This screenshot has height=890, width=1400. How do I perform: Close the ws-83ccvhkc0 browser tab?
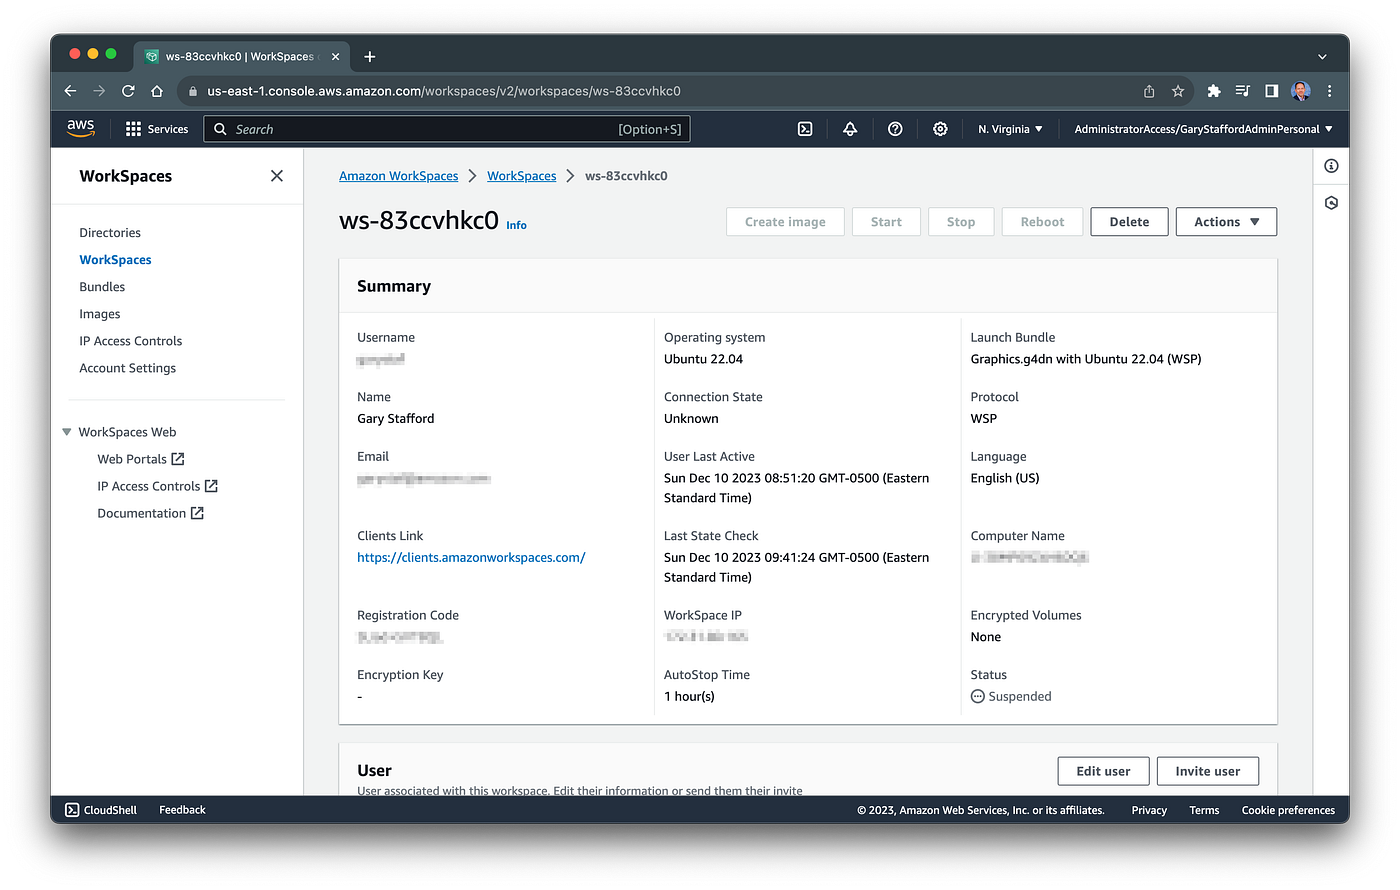[x=336, y=57]
